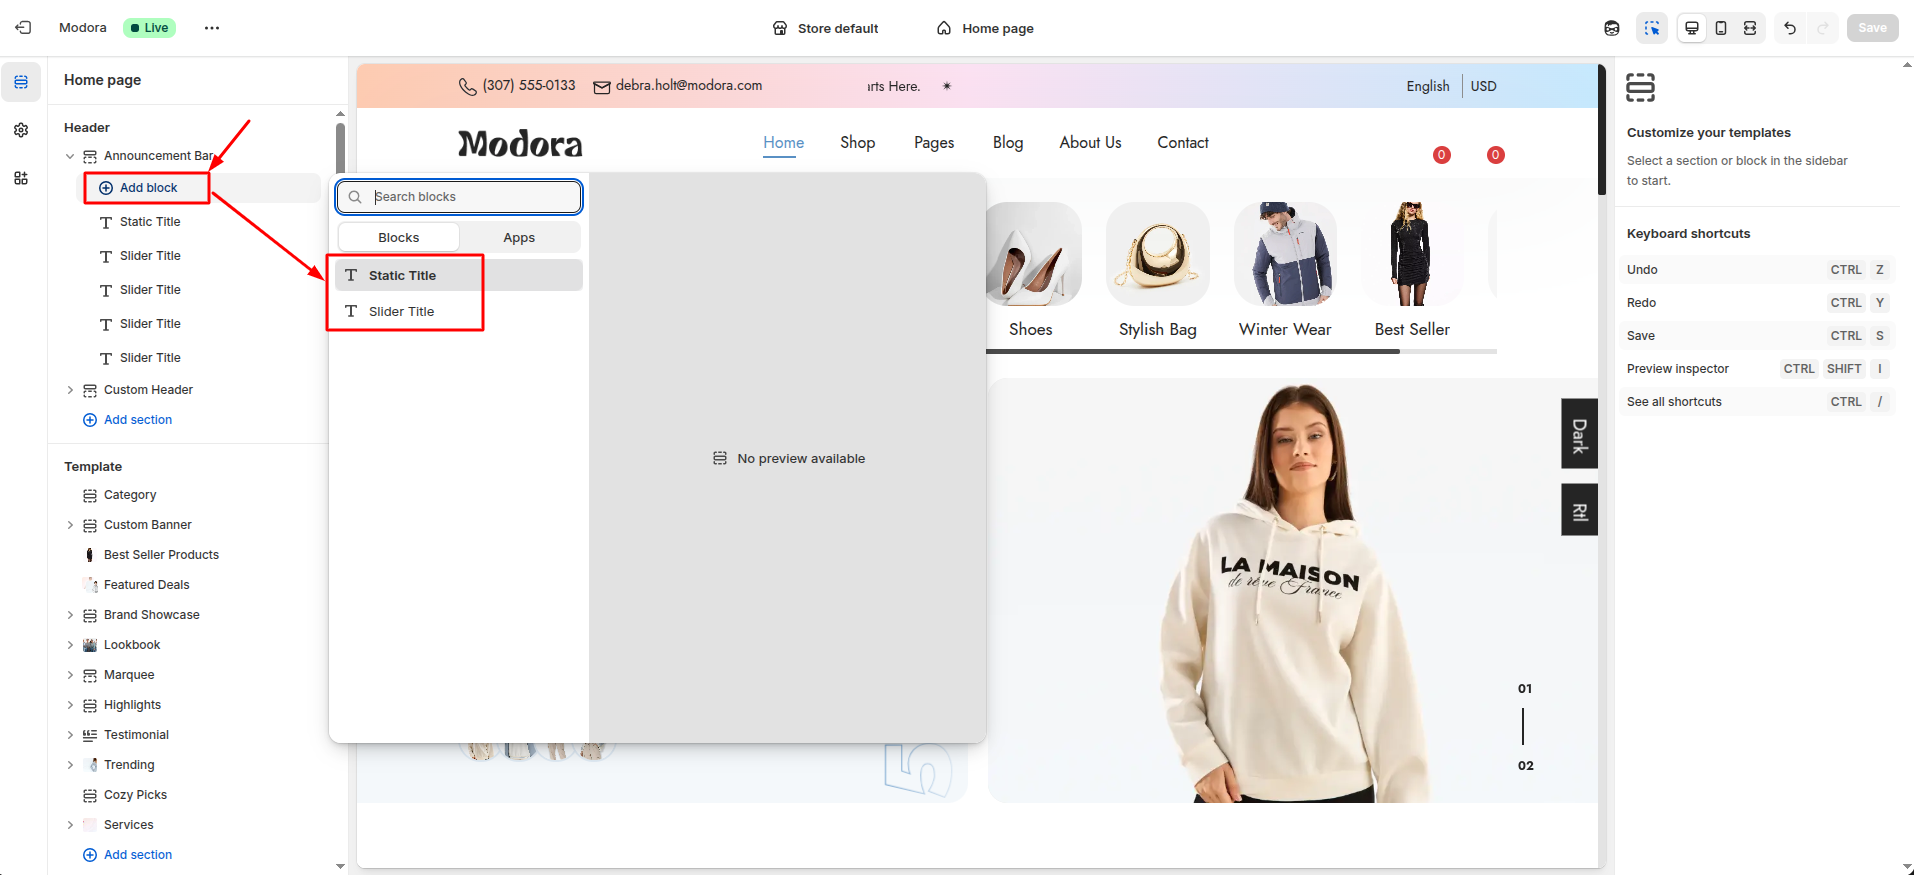
Task: Open the English language selector
Action: (x=1428, y=86)
